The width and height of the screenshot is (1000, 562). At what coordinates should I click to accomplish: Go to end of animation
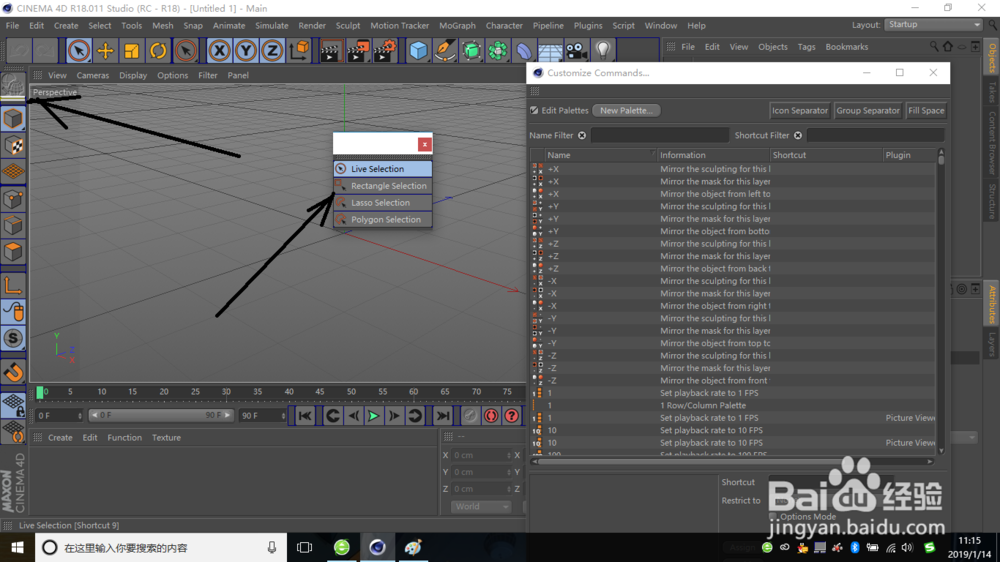[x=443, y=416]
